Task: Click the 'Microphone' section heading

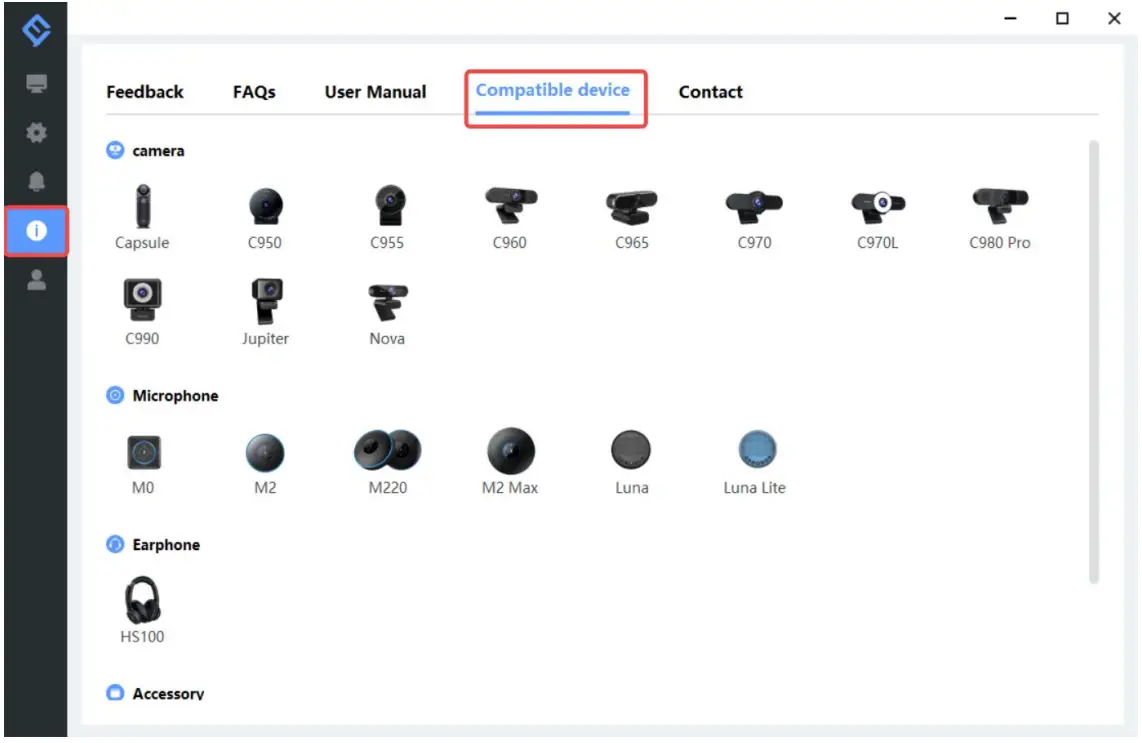Action: [176, 396]
